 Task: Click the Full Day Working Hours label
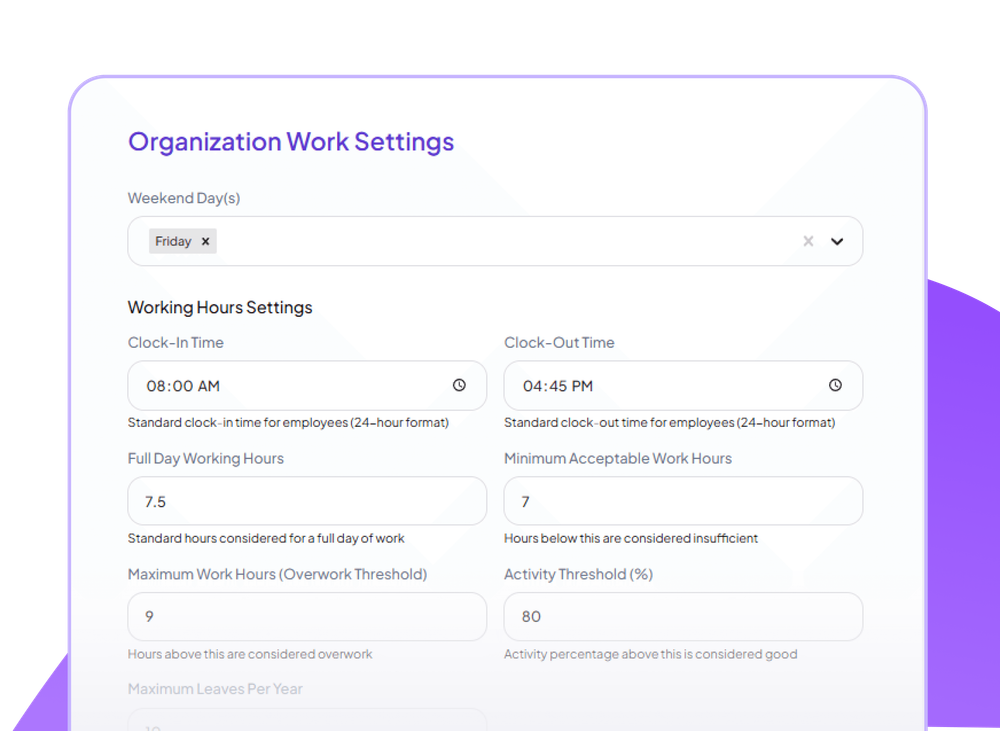[x=205, y=459]
